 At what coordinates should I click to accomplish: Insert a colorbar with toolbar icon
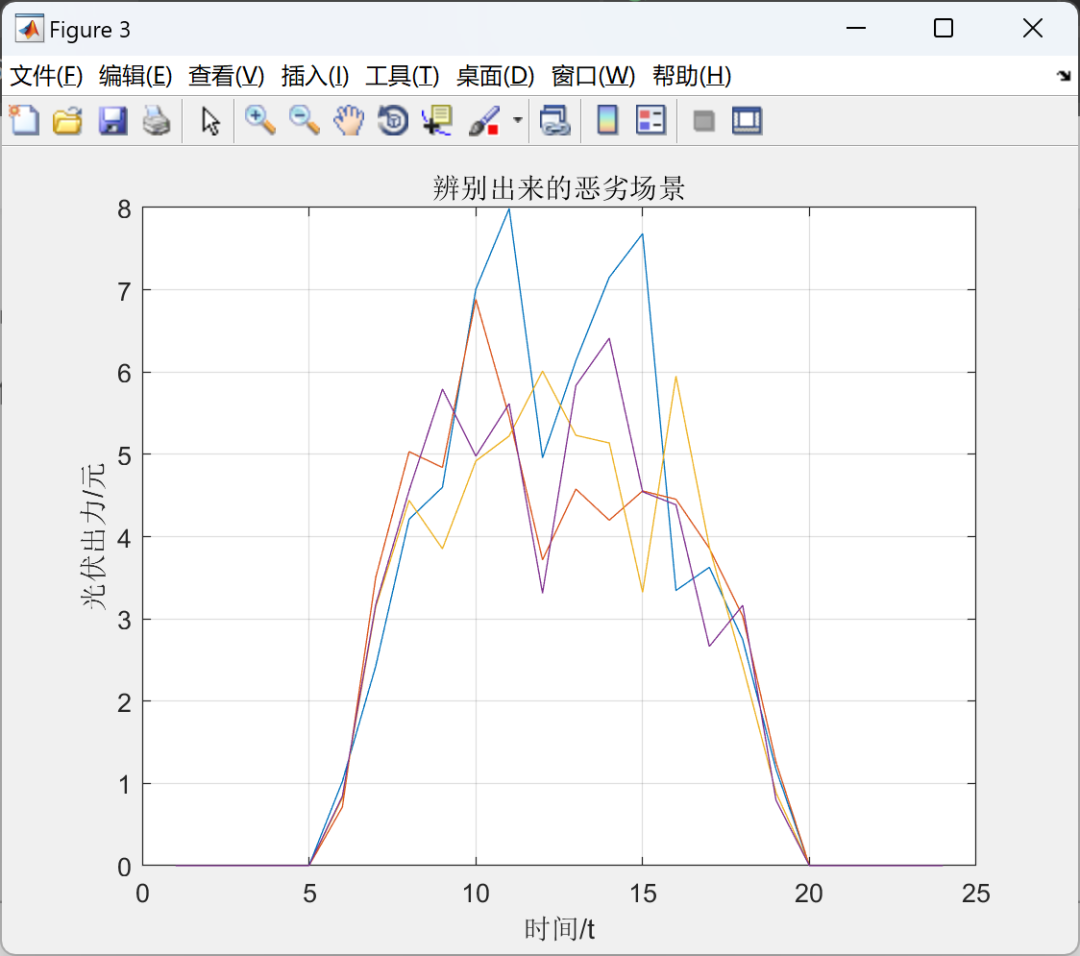607,121
